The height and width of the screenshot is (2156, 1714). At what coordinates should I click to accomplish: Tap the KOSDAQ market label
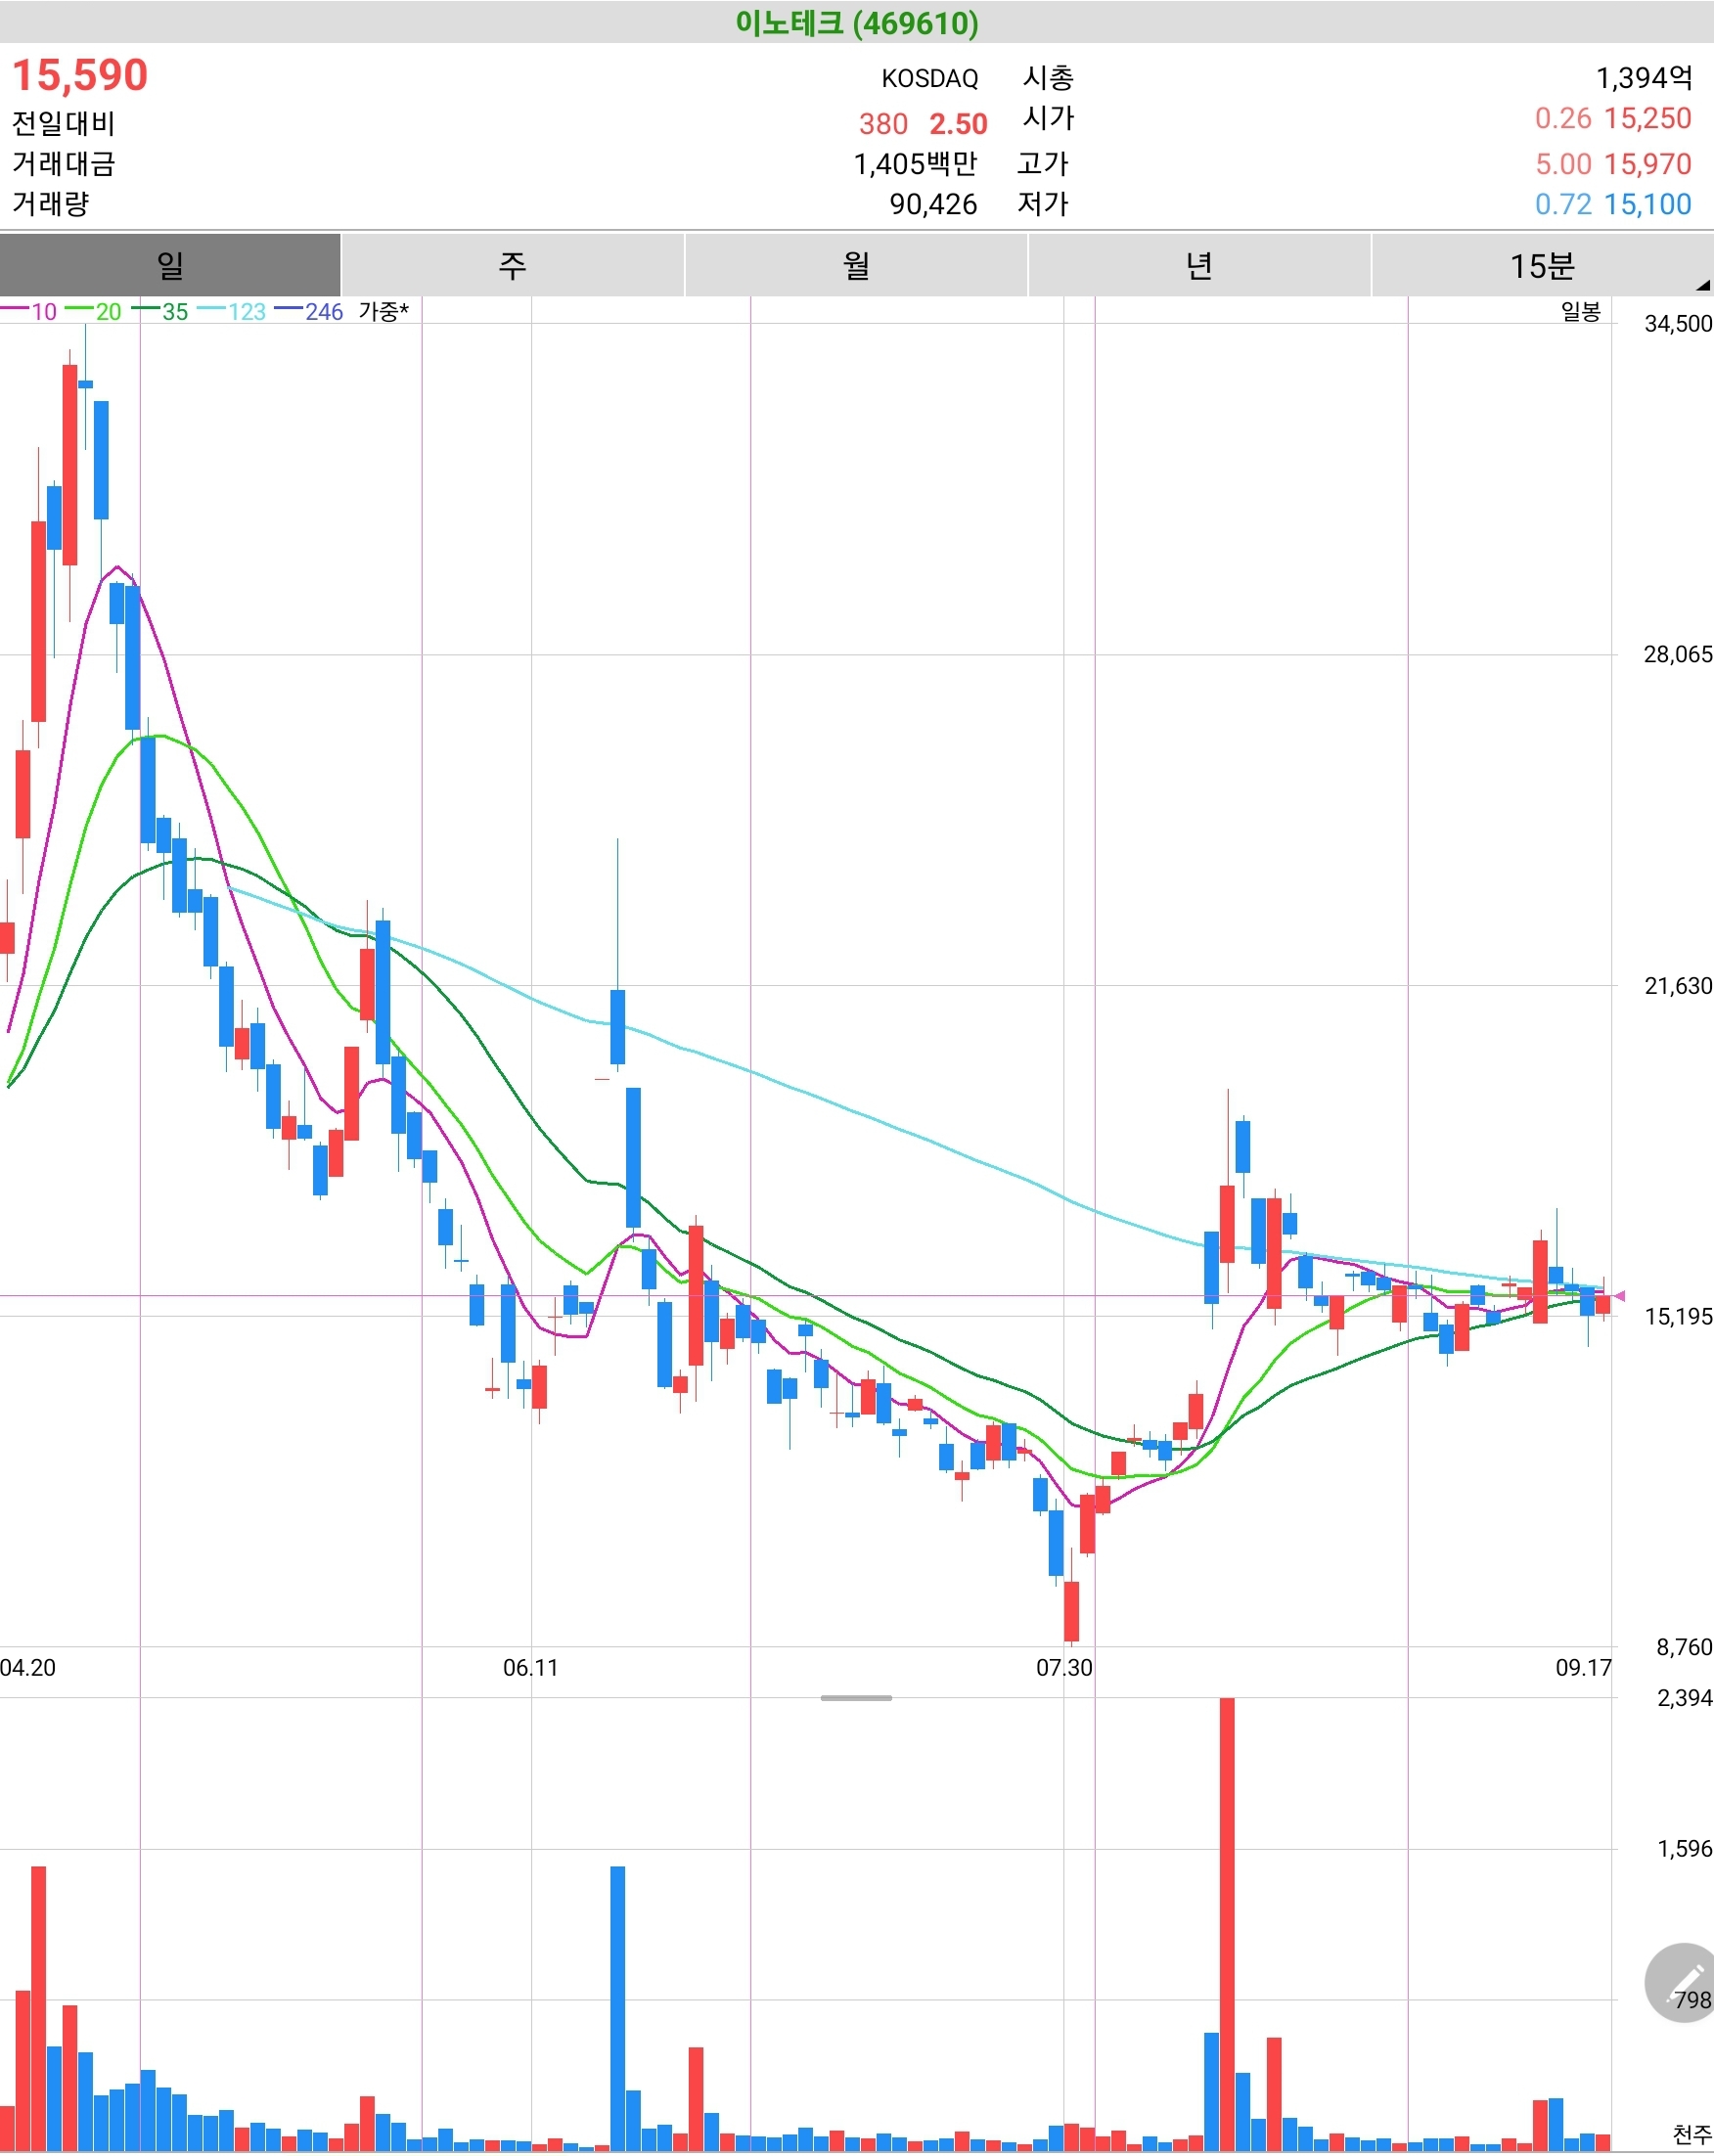pyautogui.click(x=929, y=78)
